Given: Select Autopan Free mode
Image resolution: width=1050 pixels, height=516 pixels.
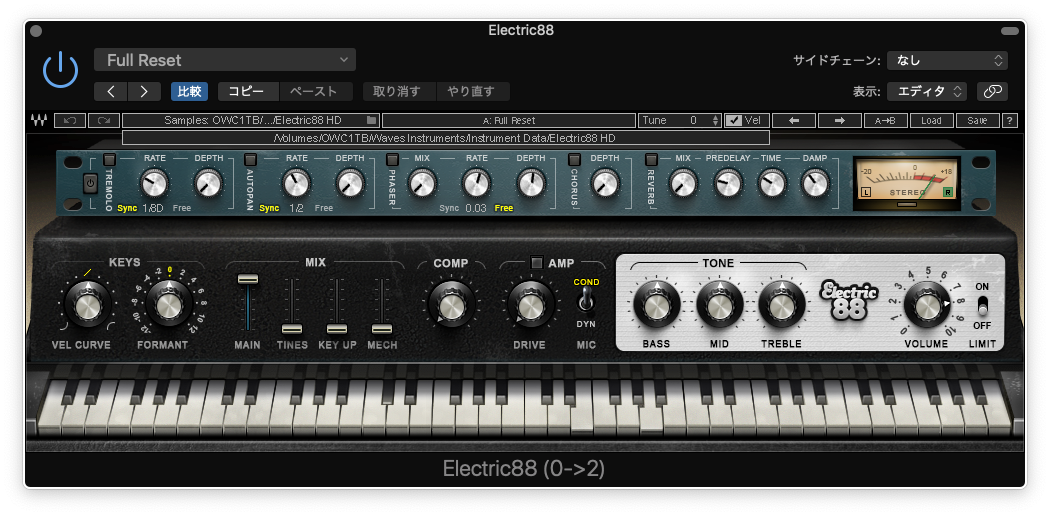Looking at the screenshot, I should (x=323, y=208).
